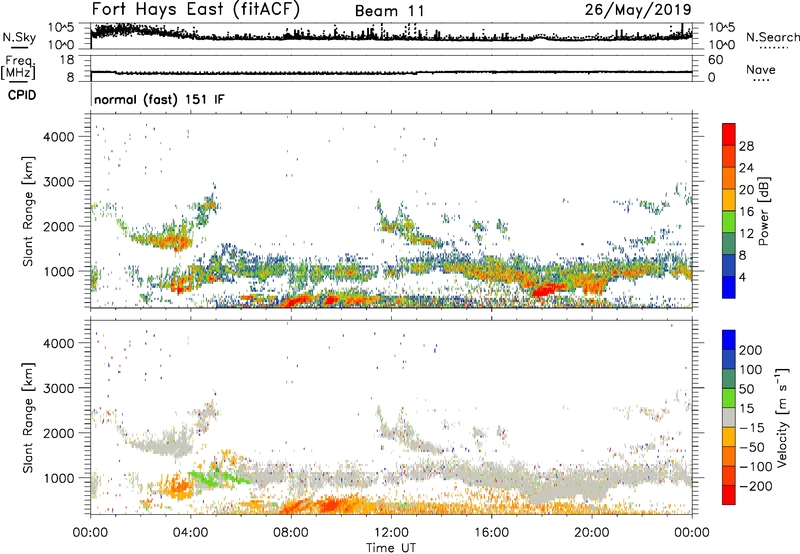Click the frequency trace line in the Freq panel
This screenshot has width=800, height=554.
(x=391, y=72)
